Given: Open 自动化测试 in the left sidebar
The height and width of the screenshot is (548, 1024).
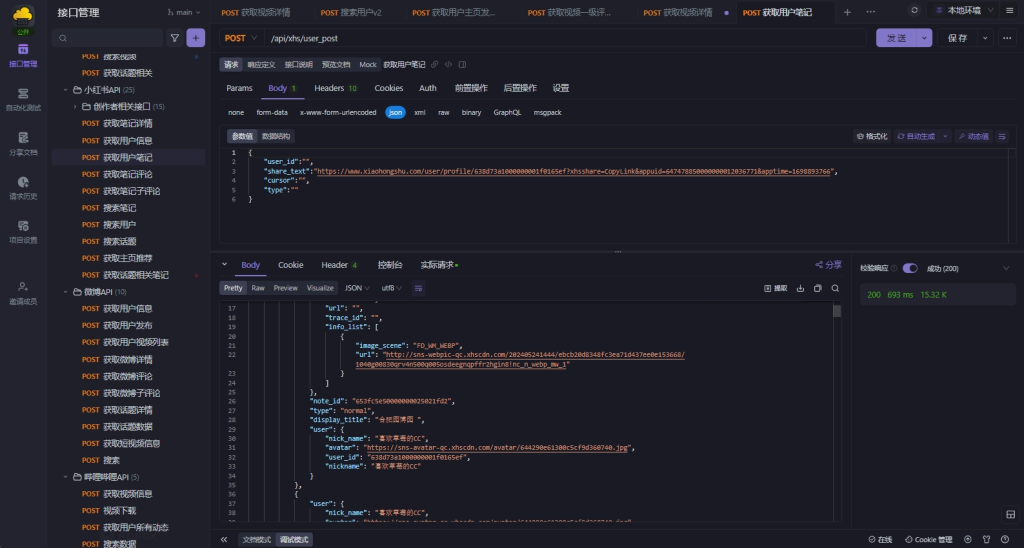Looking at the screenshot, I should pos(23,98).
